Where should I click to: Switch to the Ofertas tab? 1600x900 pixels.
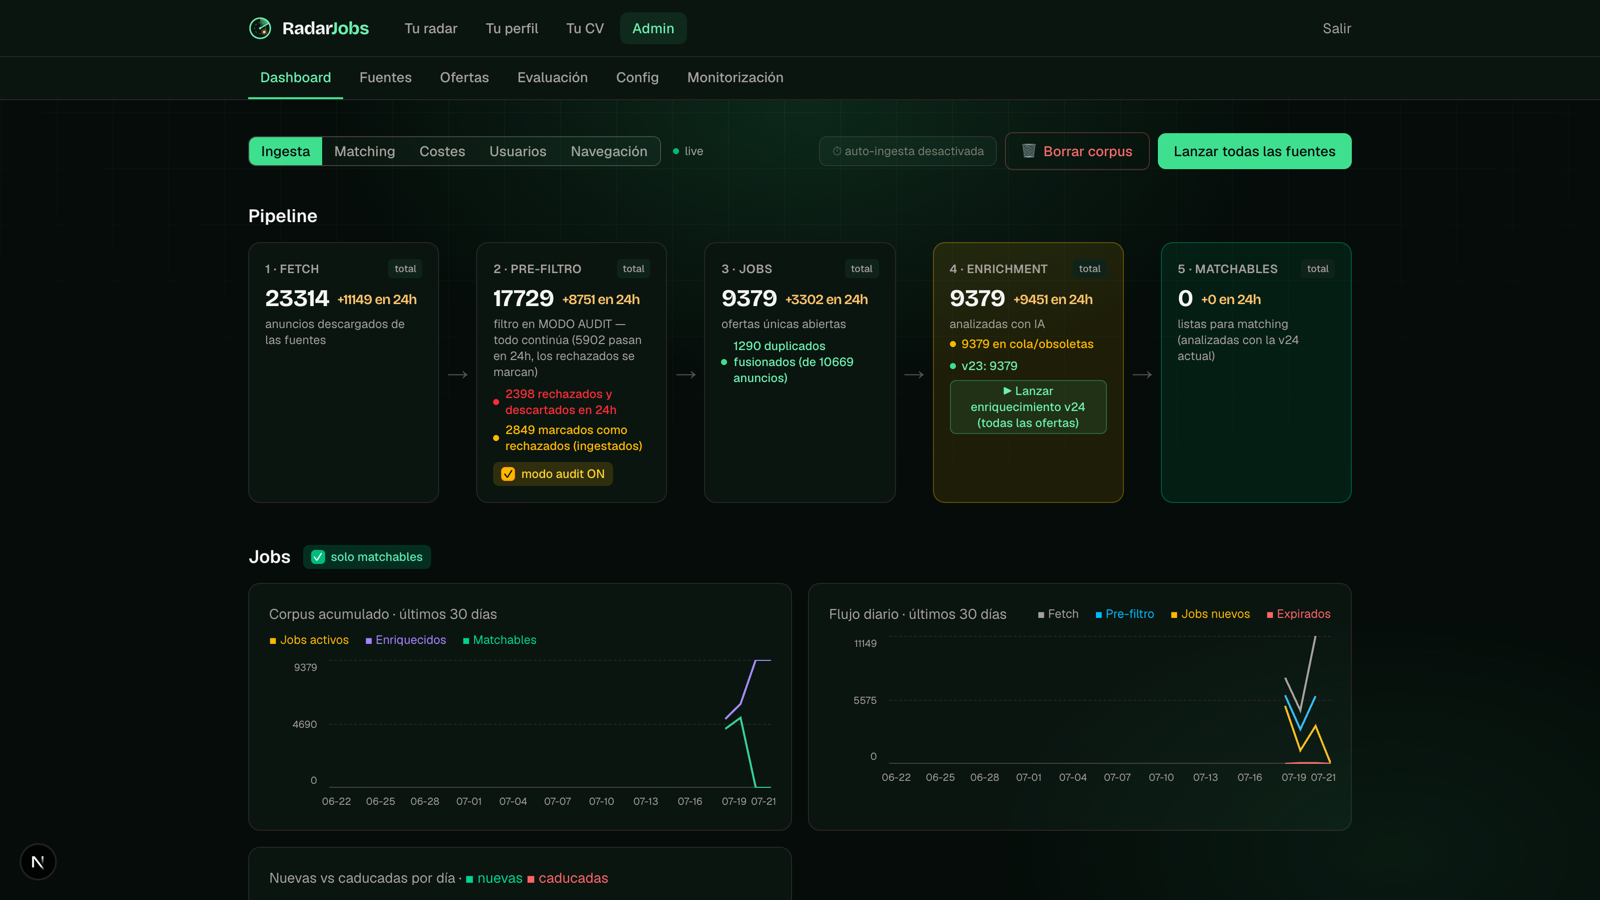click(464, 77)
